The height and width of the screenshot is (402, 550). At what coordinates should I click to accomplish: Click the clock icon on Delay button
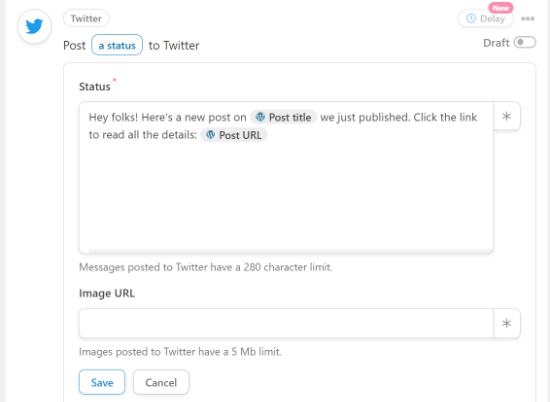[471, 18]
